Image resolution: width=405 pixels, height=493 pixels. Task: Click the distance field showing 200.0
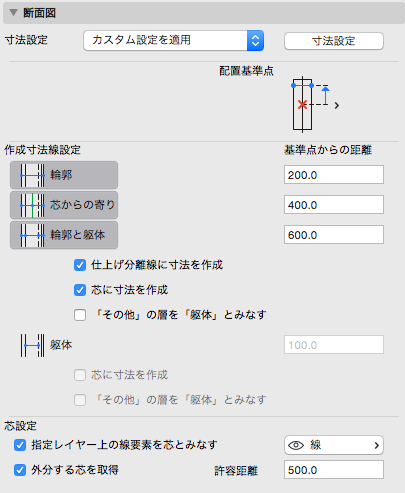click(x=334, y=175)
